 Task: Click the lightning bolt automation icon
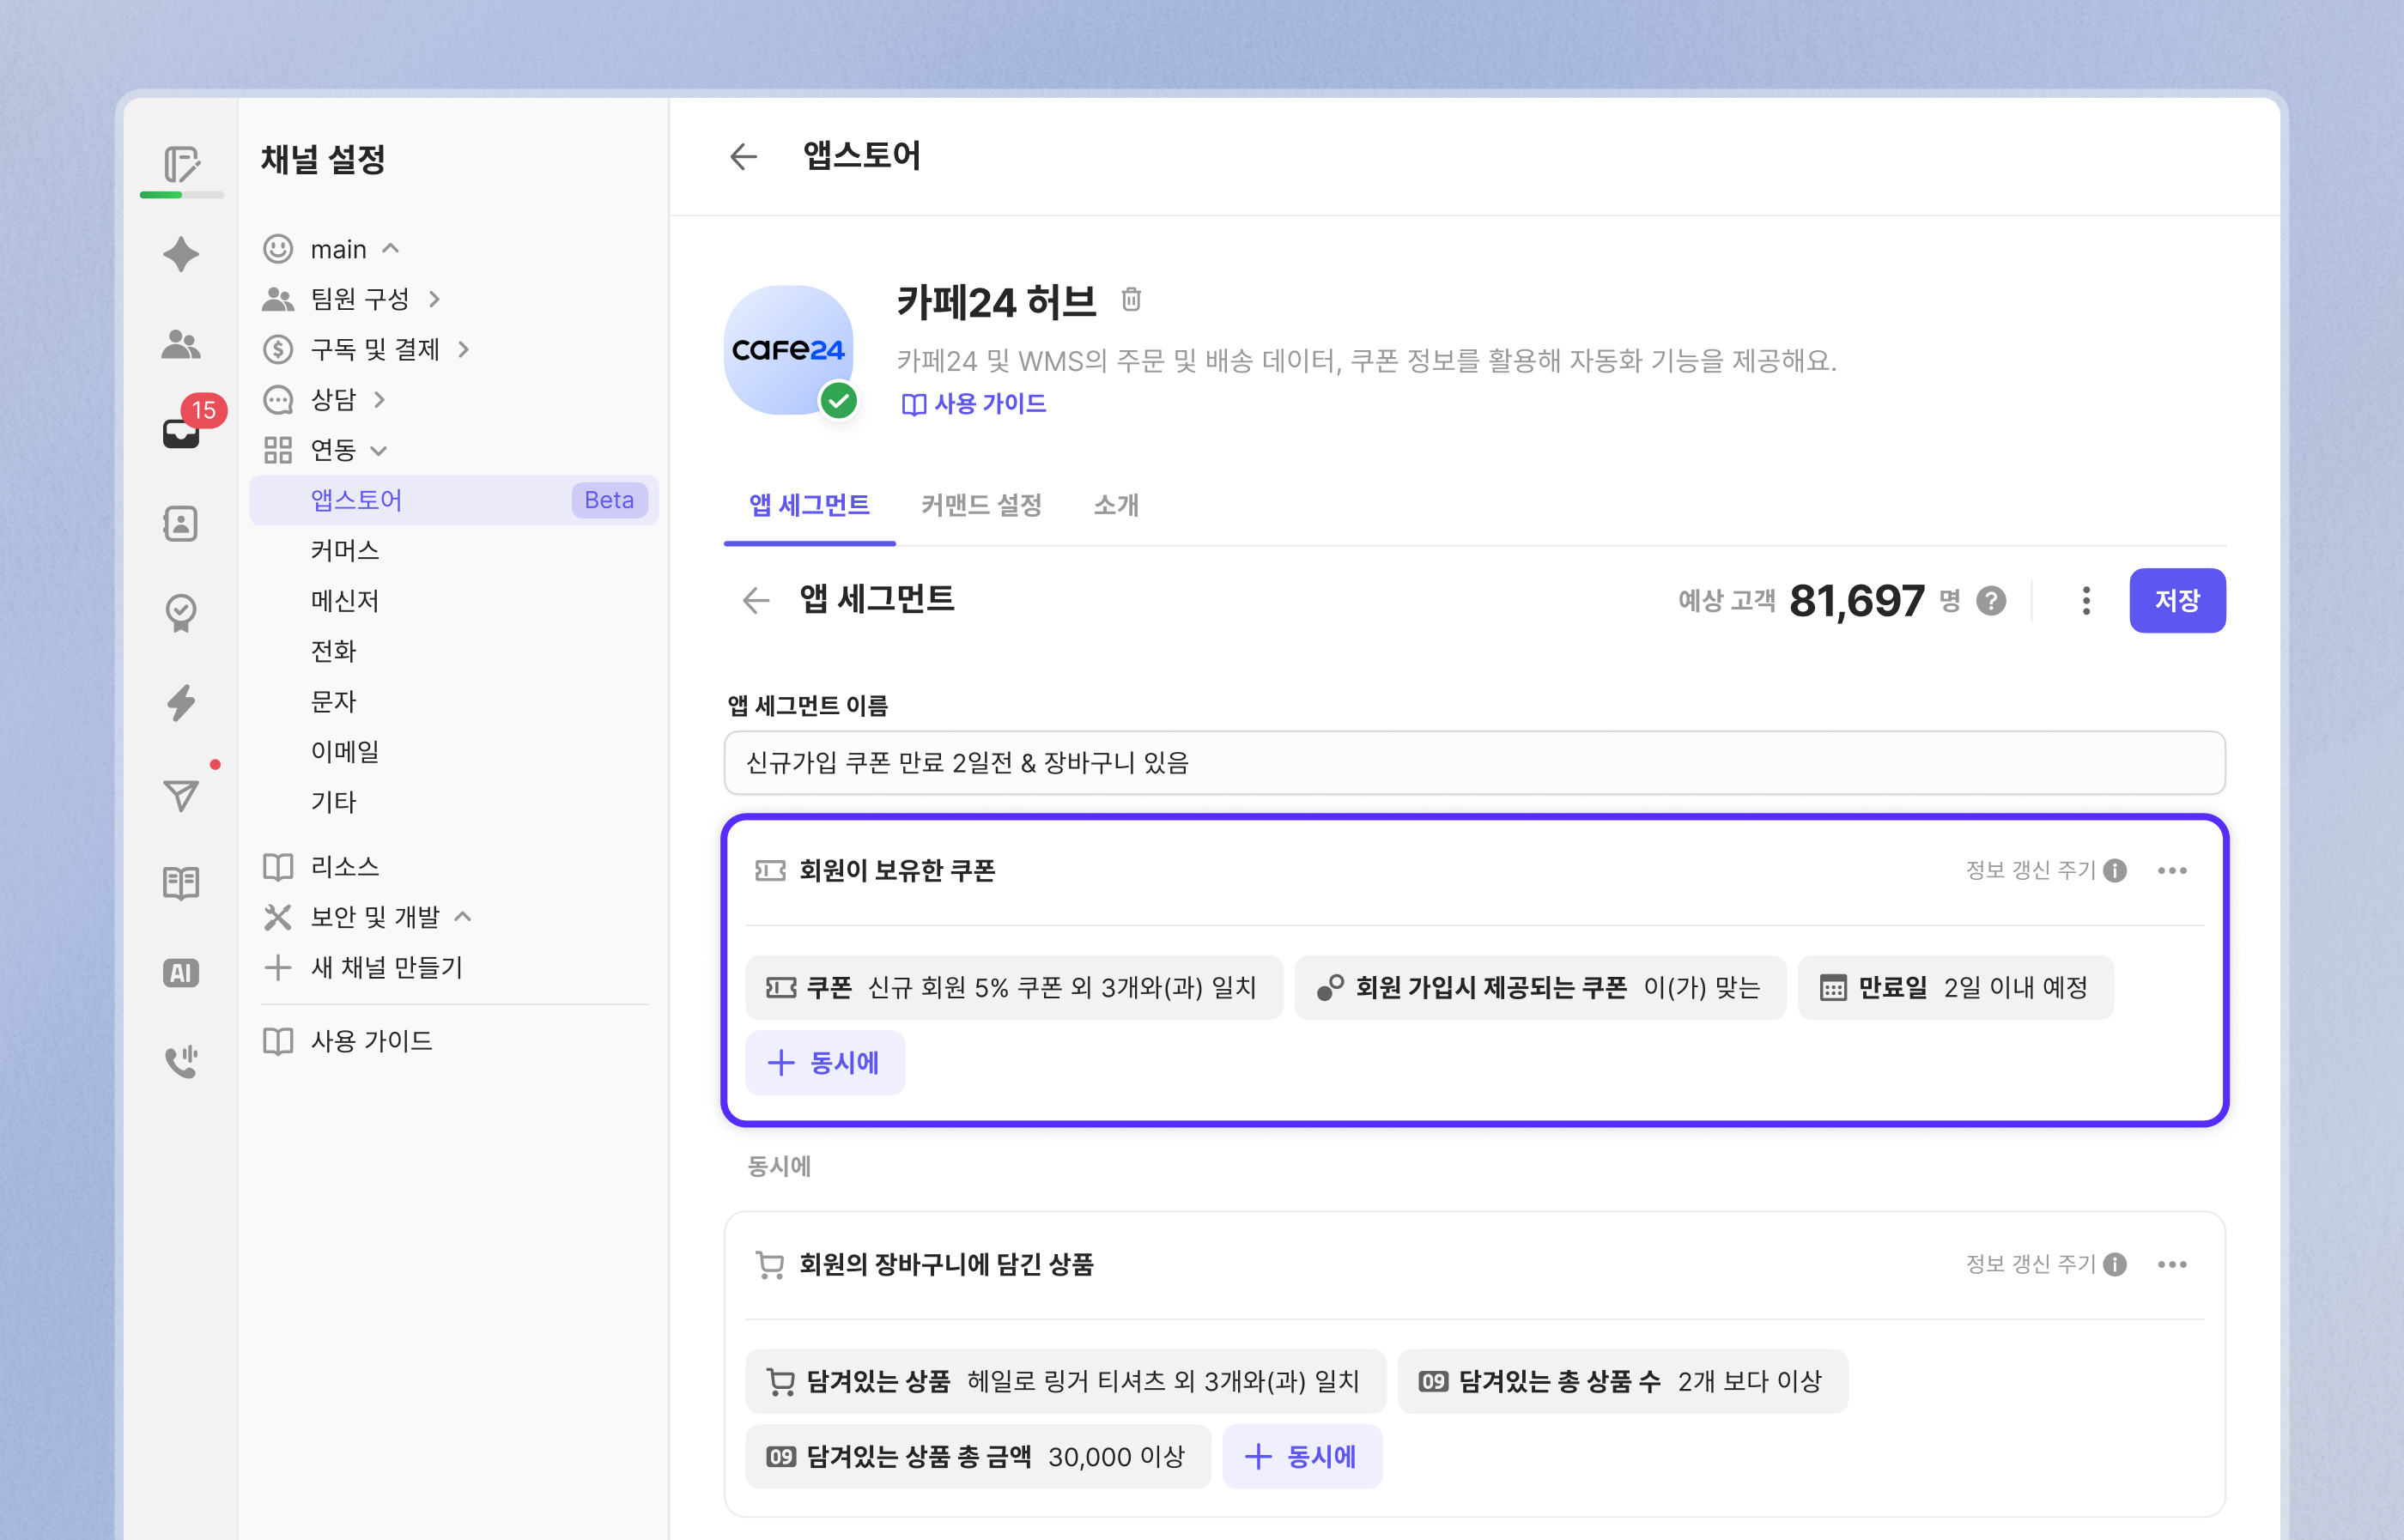coord(181,702)
